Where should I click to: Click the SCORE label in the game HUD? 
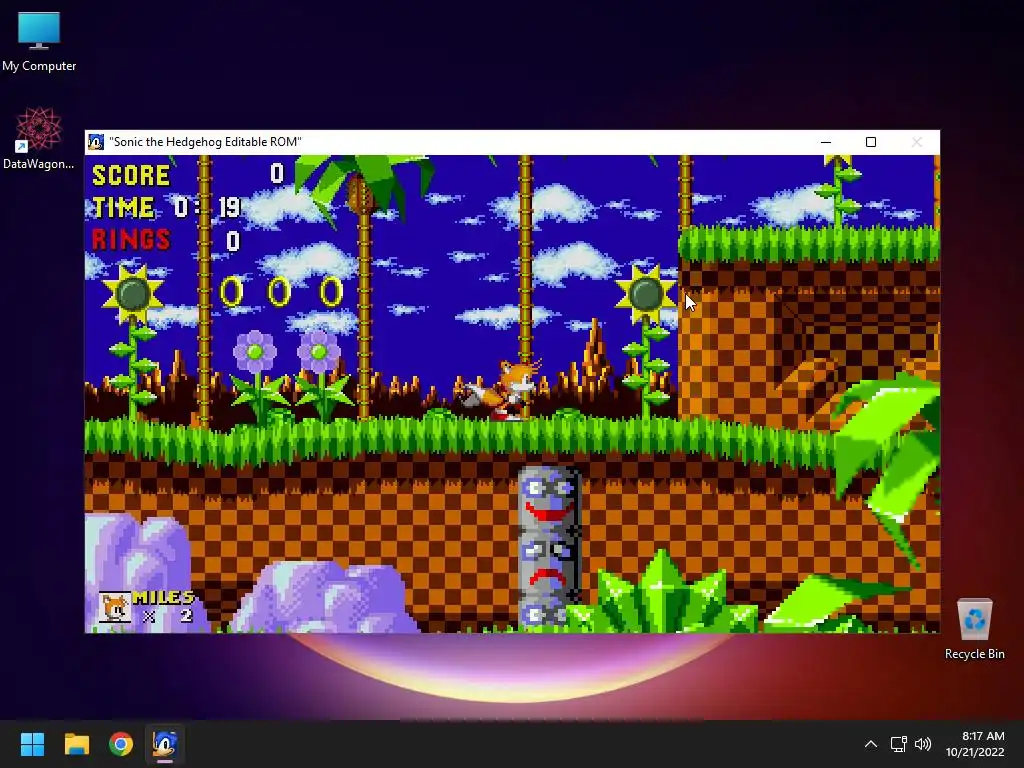pyautogui.click(x=131, y=175)
